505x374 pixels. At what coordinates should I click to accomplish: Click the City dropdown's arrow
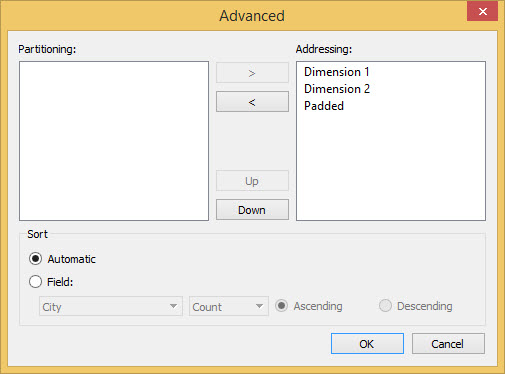pyautogui.click(x=173, y=306)
